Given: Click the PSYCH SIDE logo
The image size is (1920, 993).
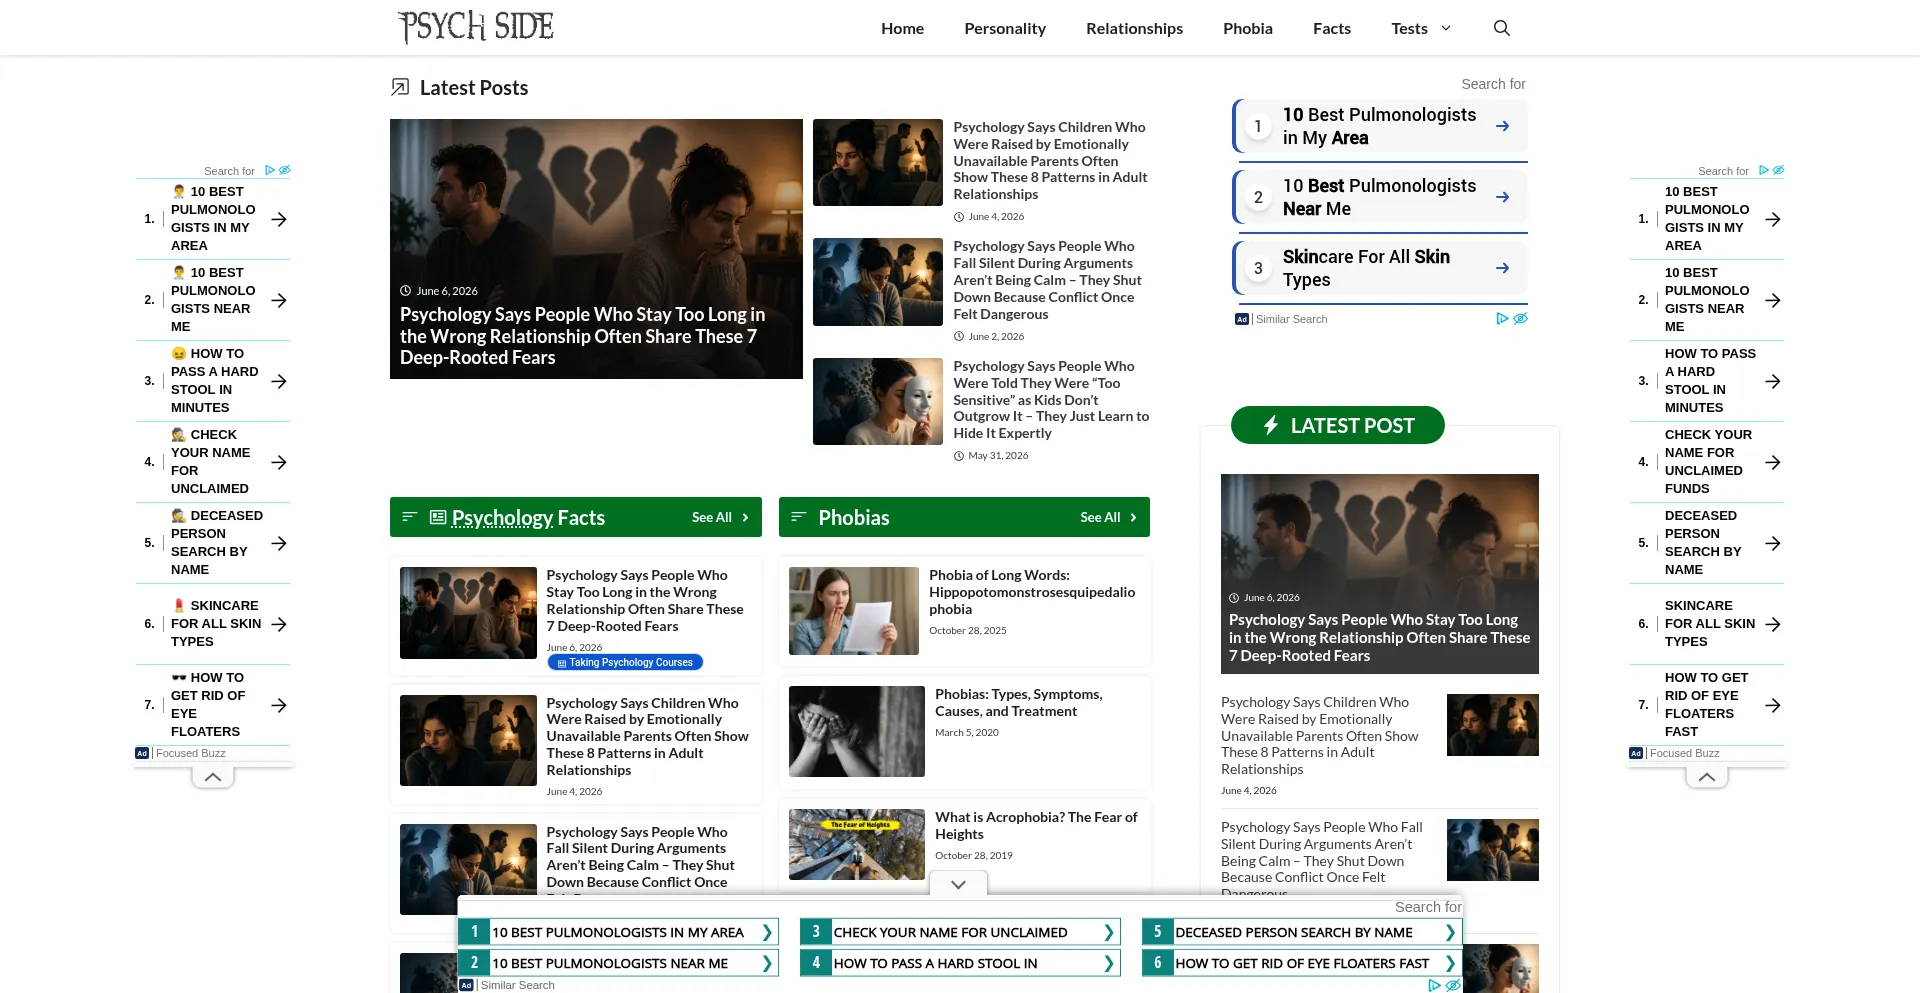Looking at the screenshot, I should (476, 27).
